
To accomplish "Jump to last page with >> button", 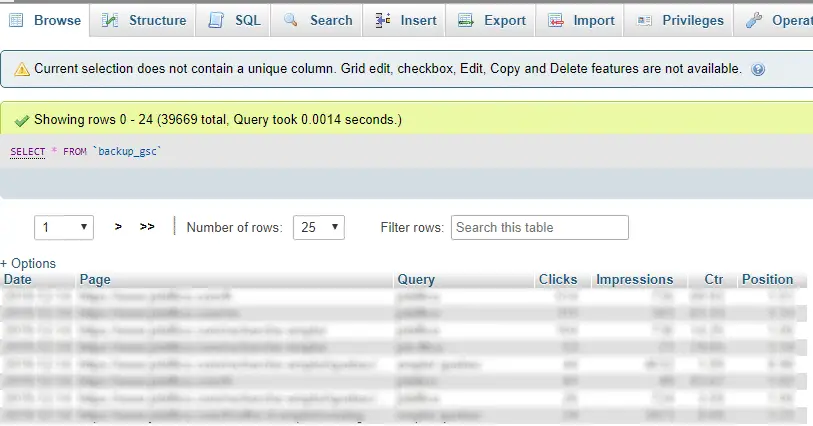I will 147,226.
